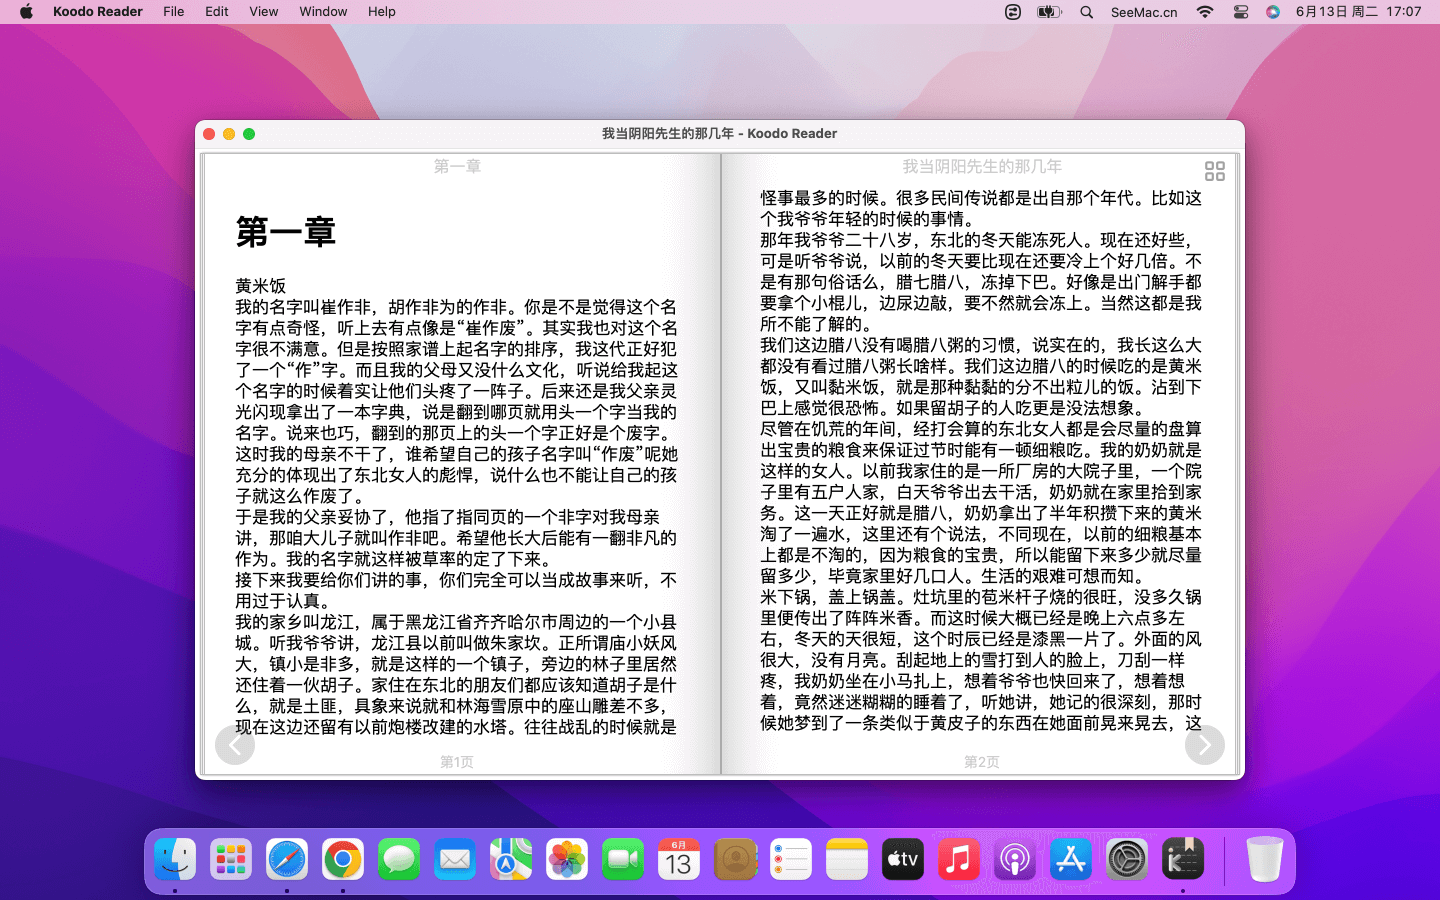Image resolution: width=1440 pixels, height=900 pixels.
Task: Open Trash in the dock
Action: click(x=1264, y=860)
